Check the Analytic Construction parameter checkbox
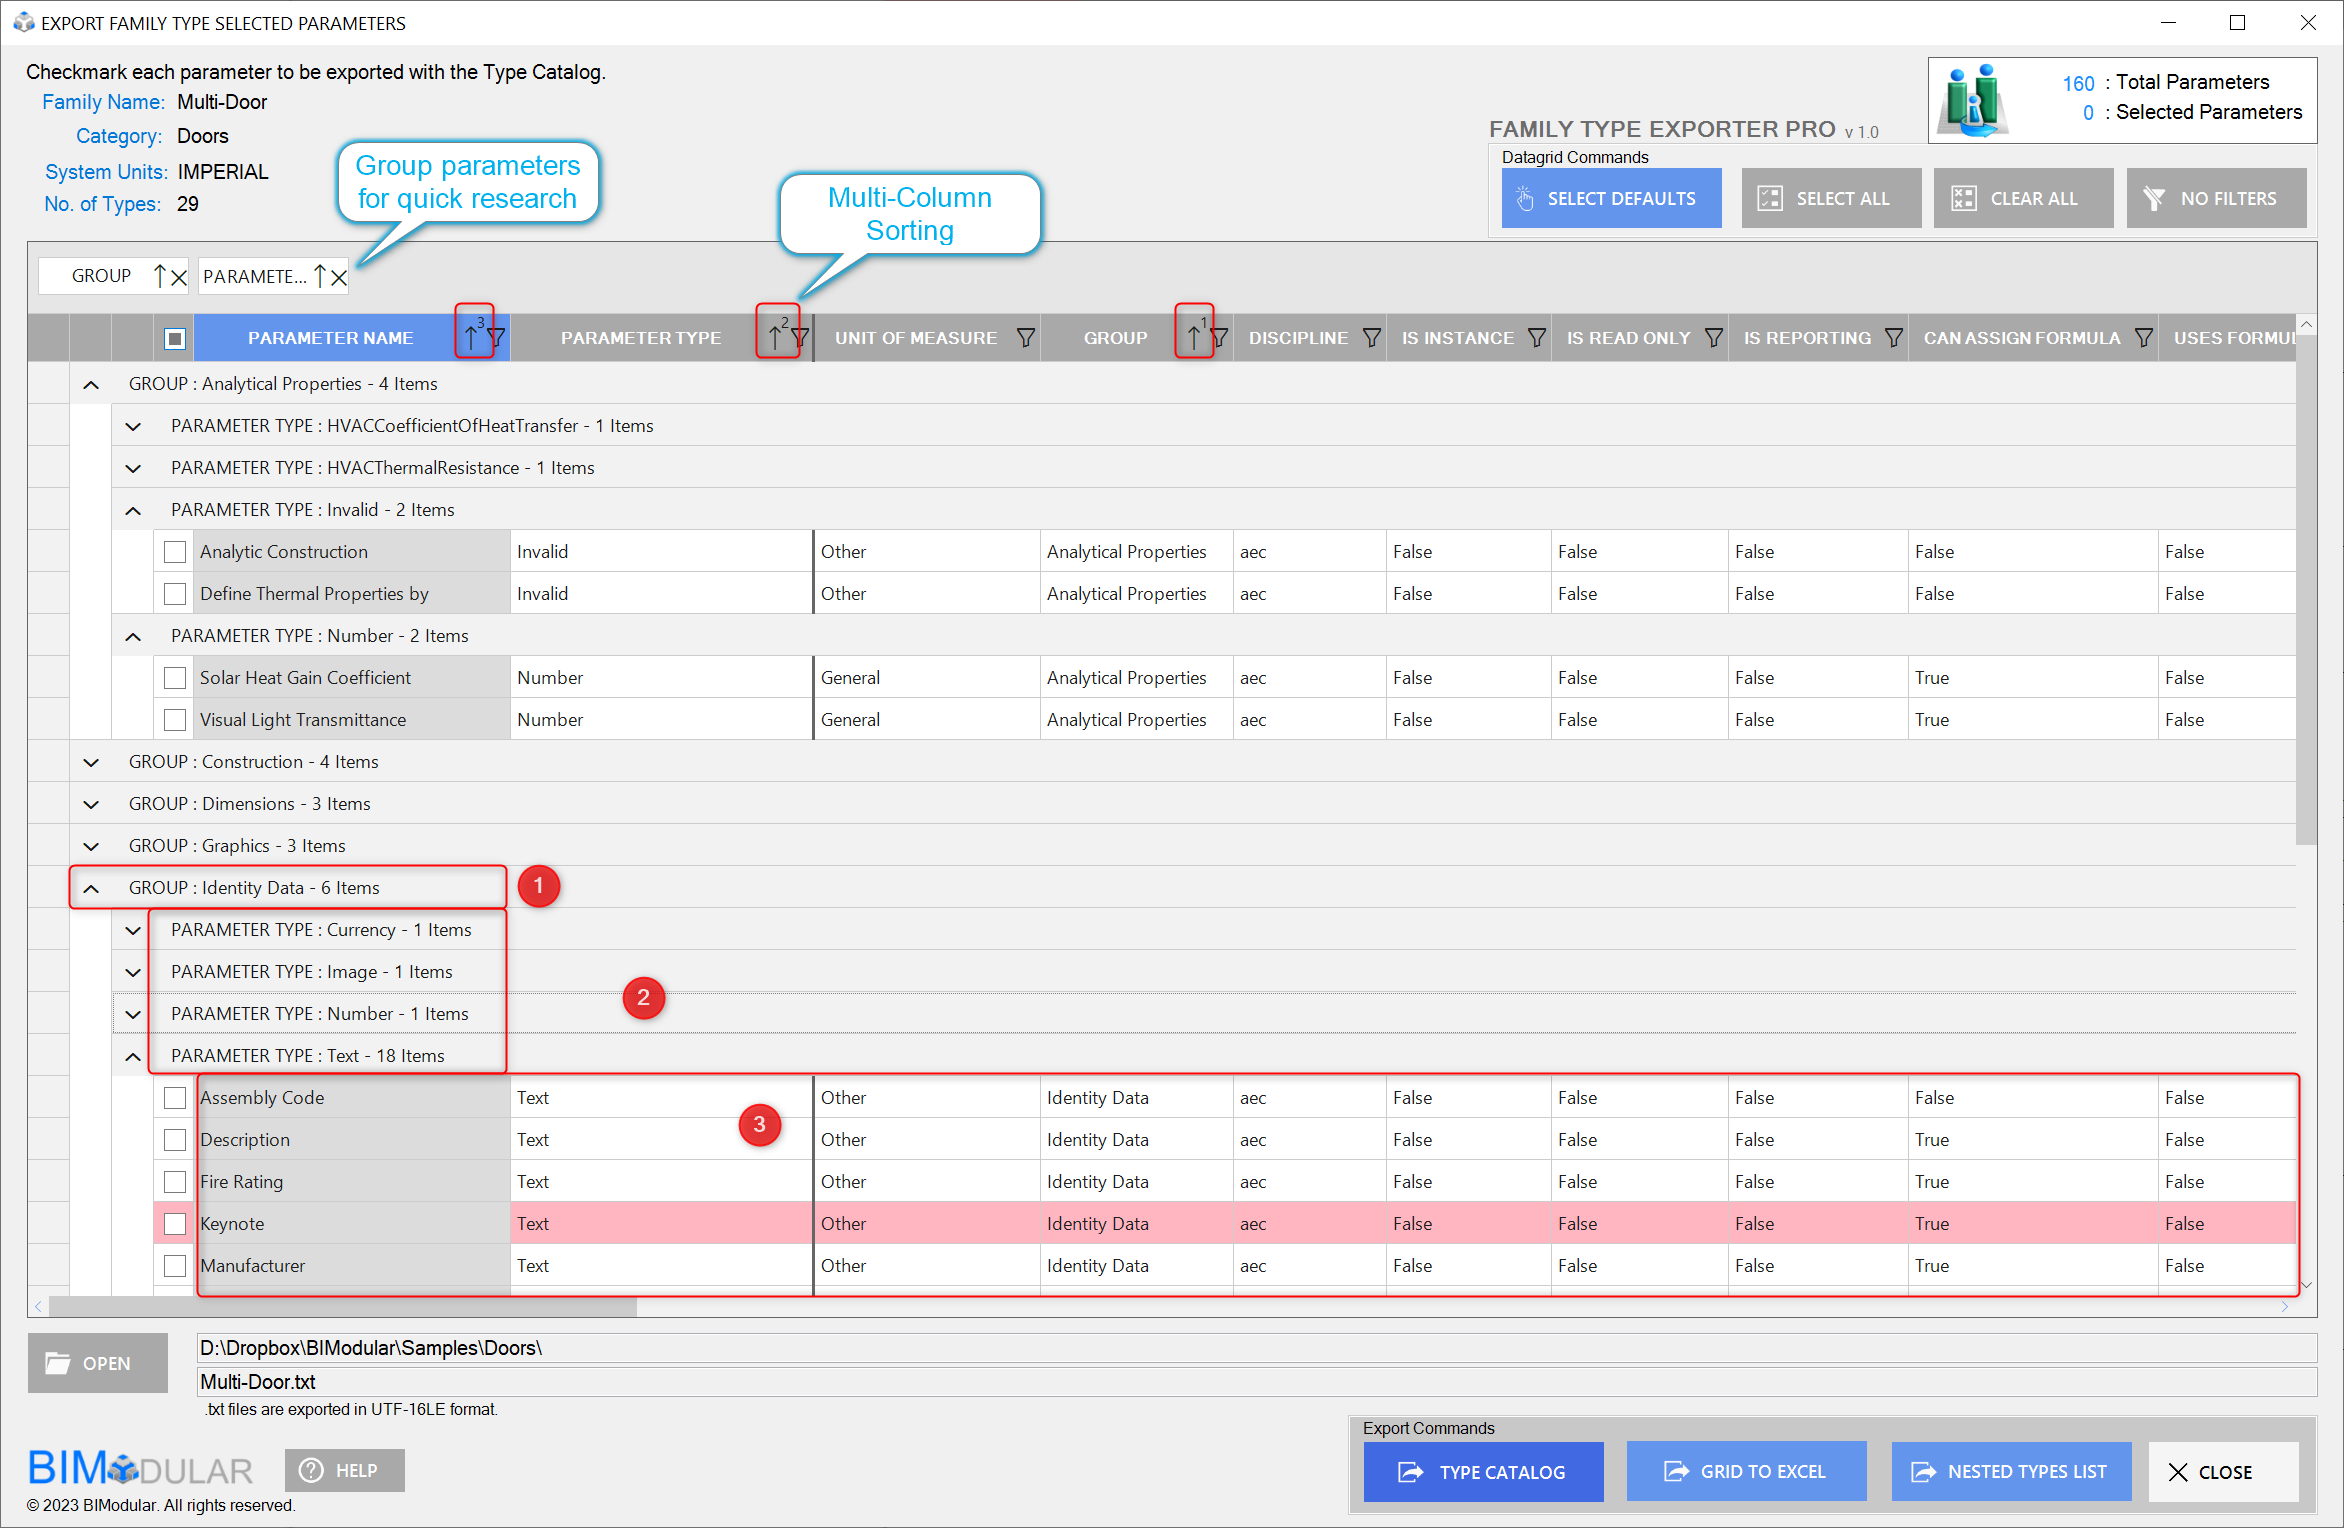Viewport: 2344px width, 1528px height. [175, 552]
